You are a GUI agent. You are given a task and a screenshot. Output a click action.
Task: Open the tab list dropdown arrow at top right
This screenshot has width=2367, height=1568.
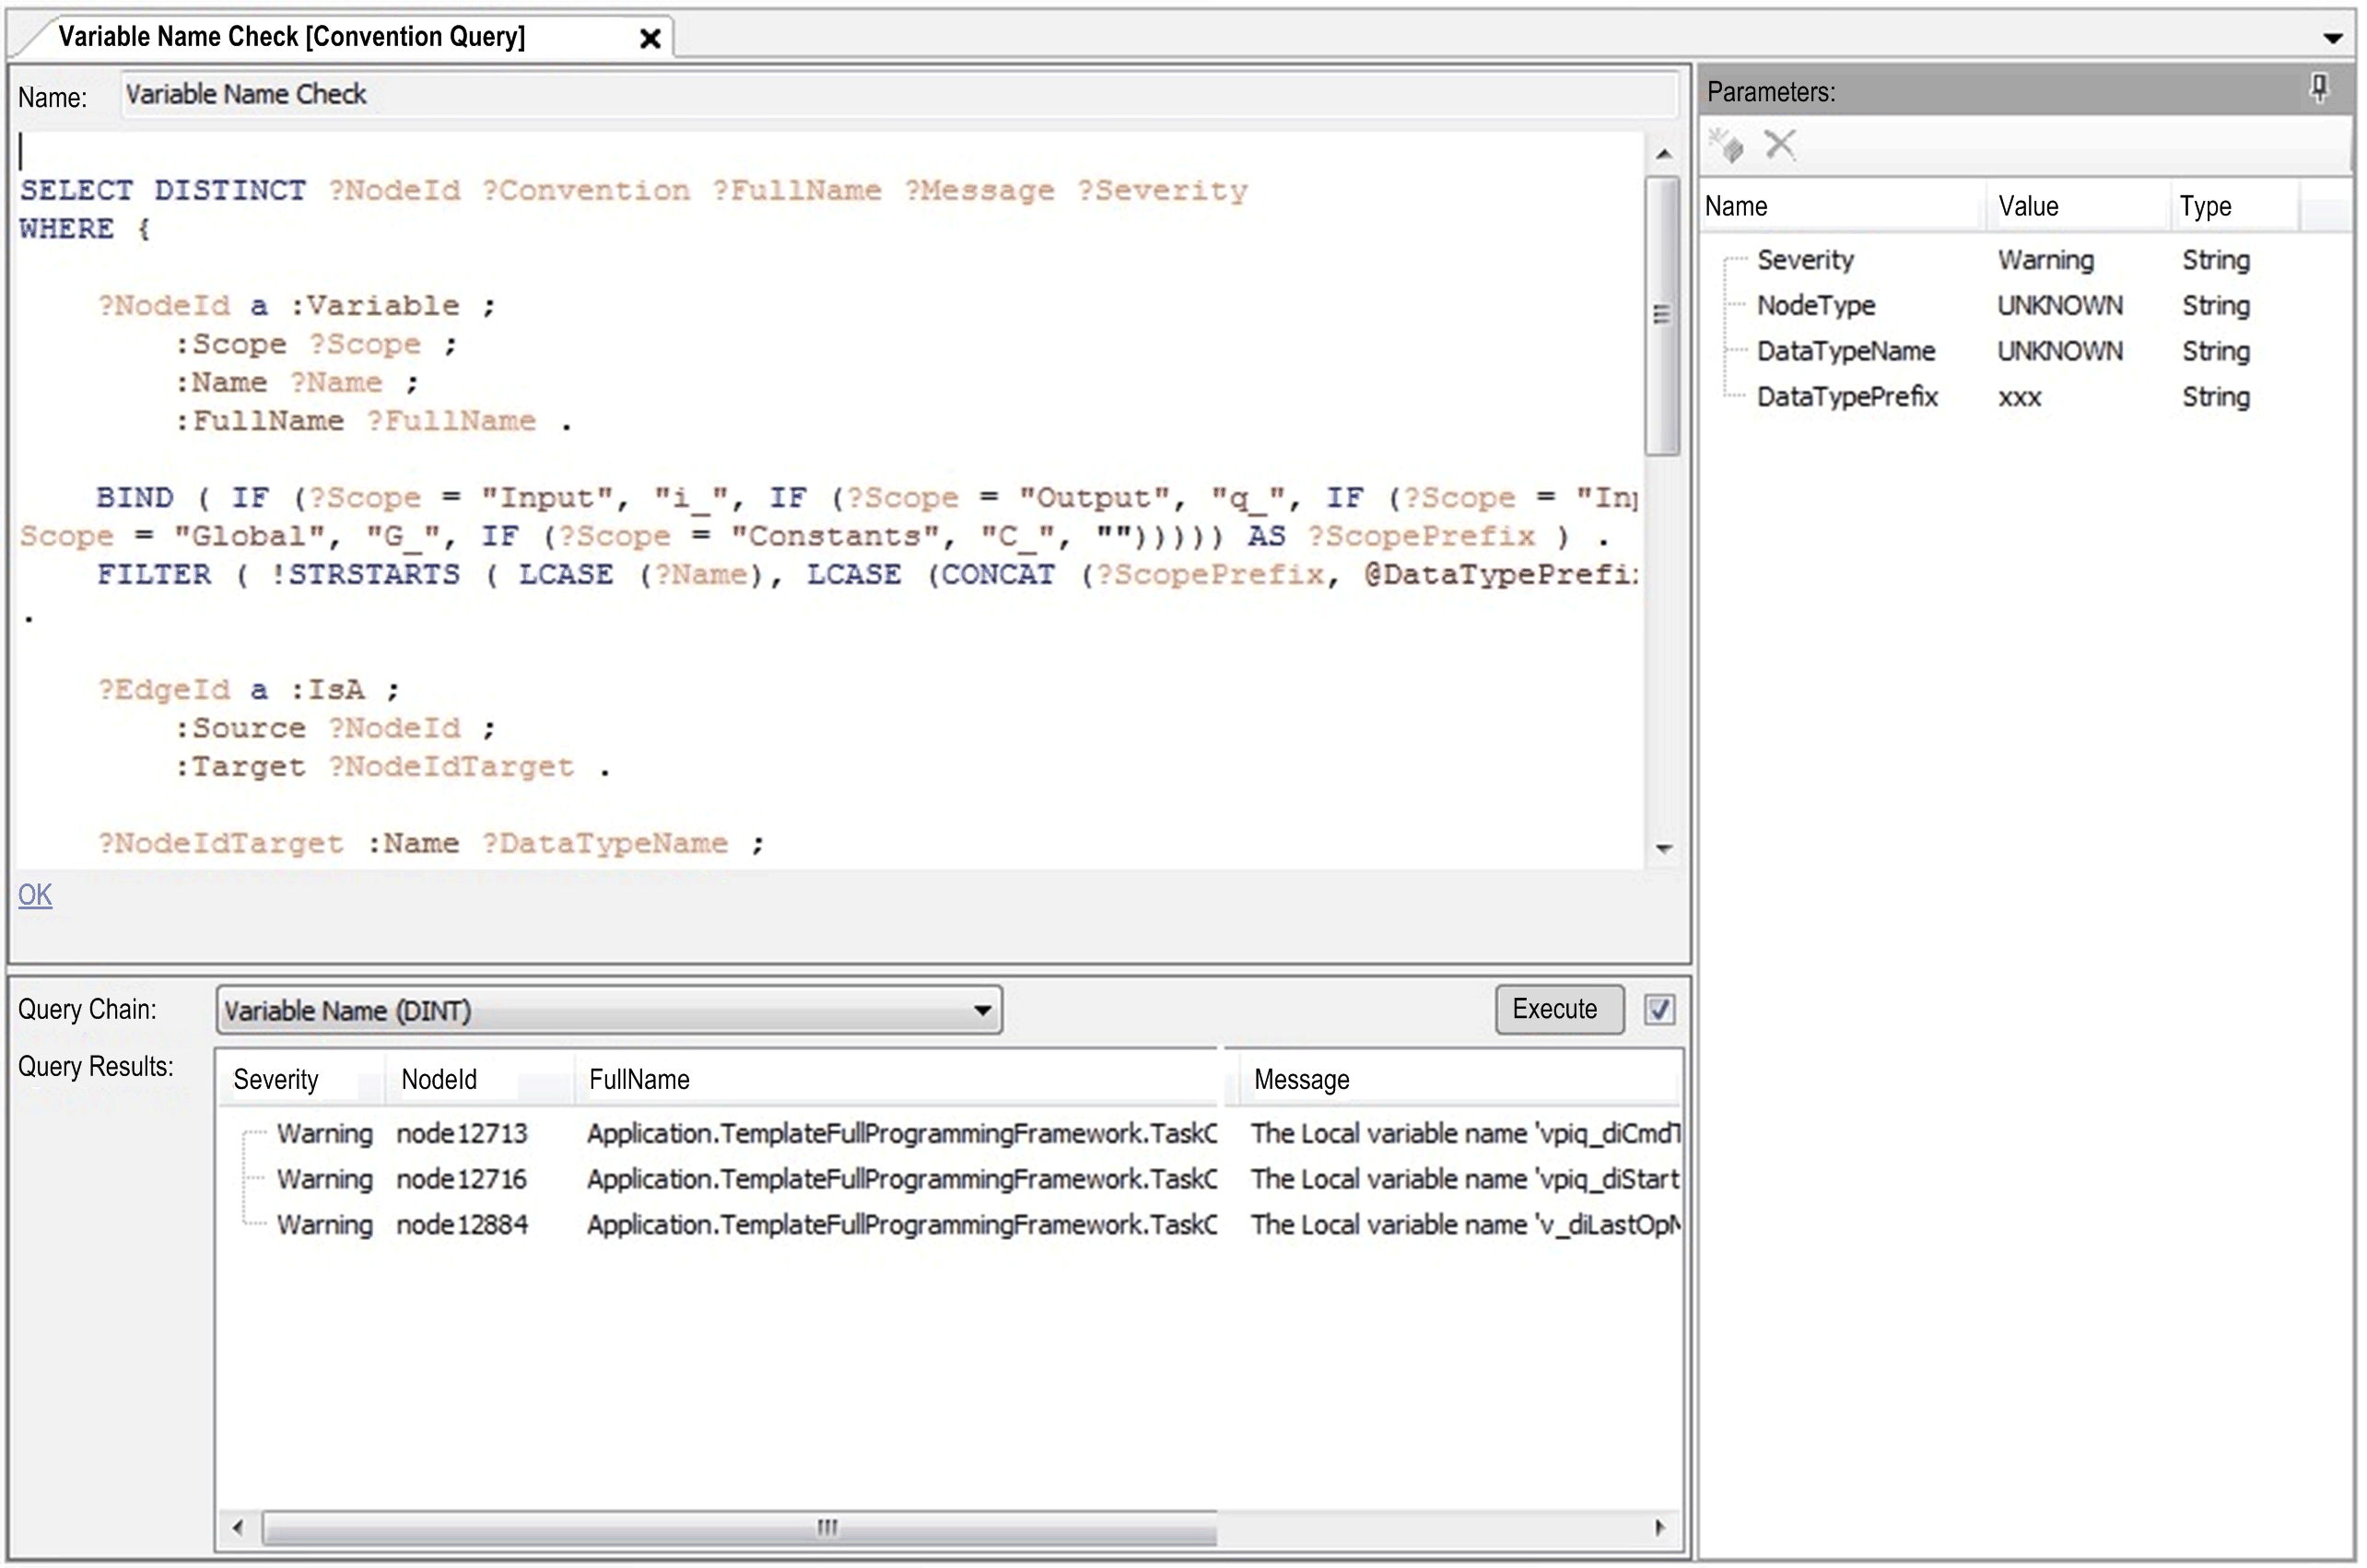pyautogui.click(x=2333, y=39)
